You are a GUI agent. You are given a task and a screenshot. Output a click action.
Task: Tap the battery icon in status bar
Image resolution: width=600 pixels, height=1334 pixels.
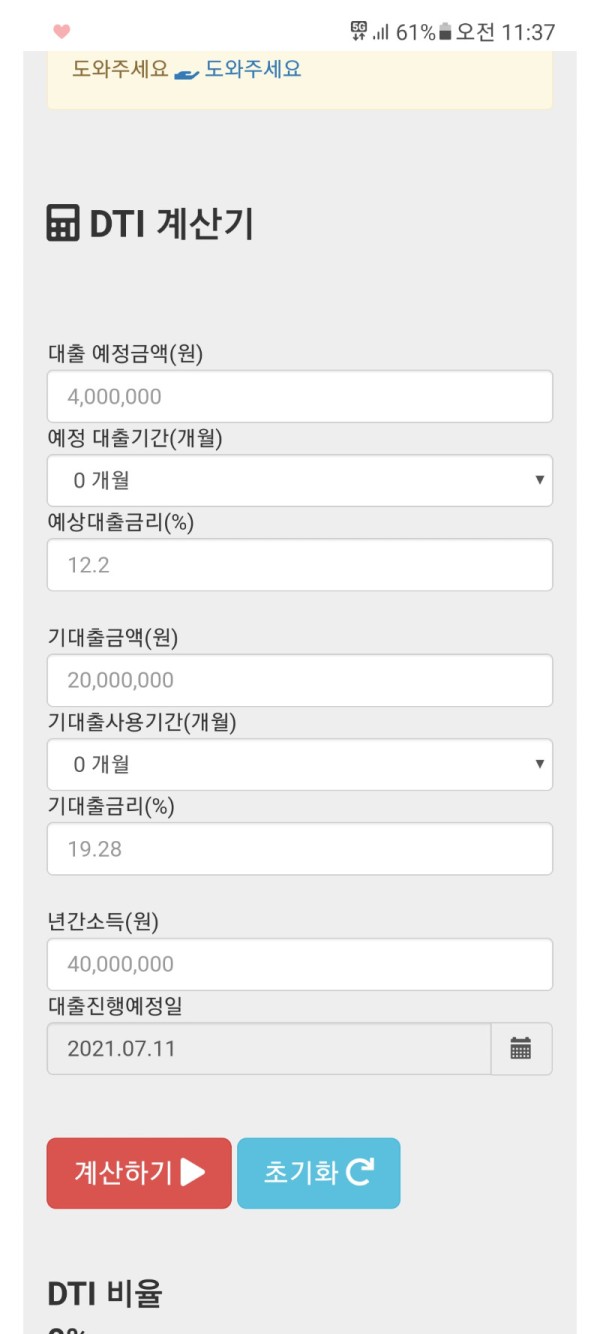445,32
